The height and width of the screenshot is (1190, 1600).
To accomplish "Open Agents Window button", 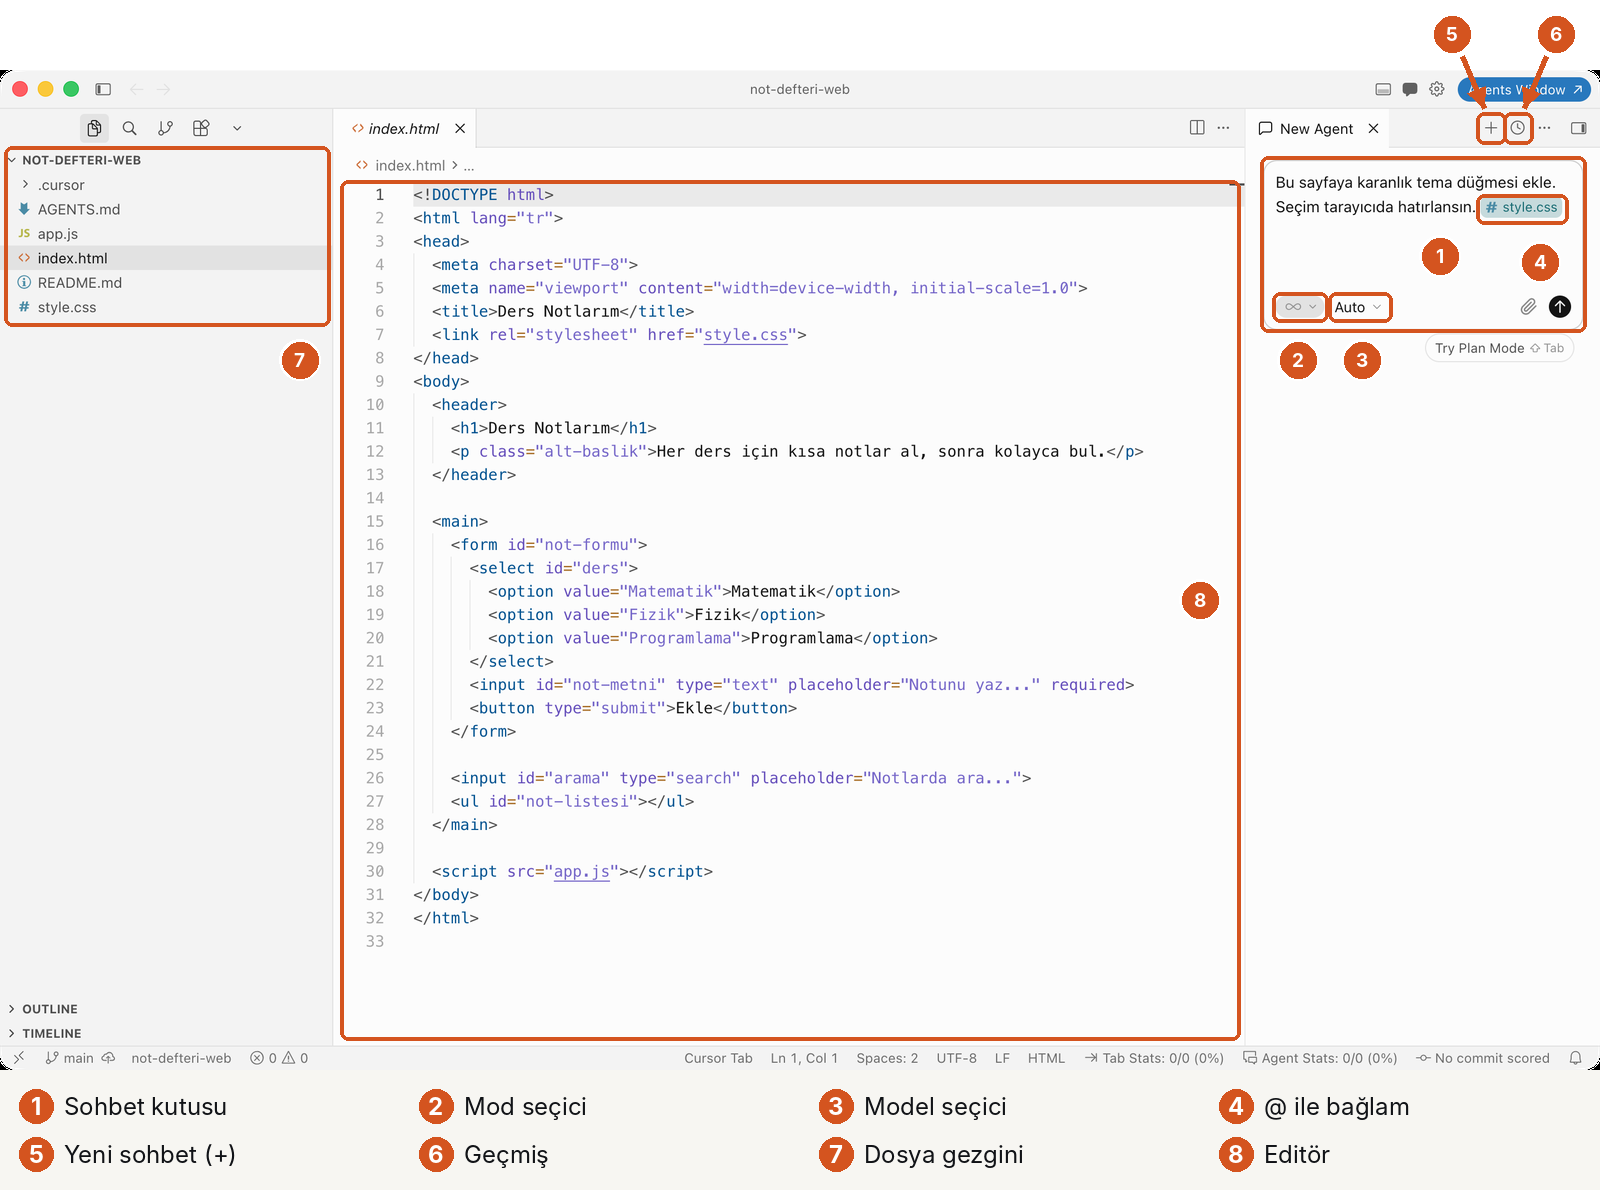I will [x=1524, y=90].
